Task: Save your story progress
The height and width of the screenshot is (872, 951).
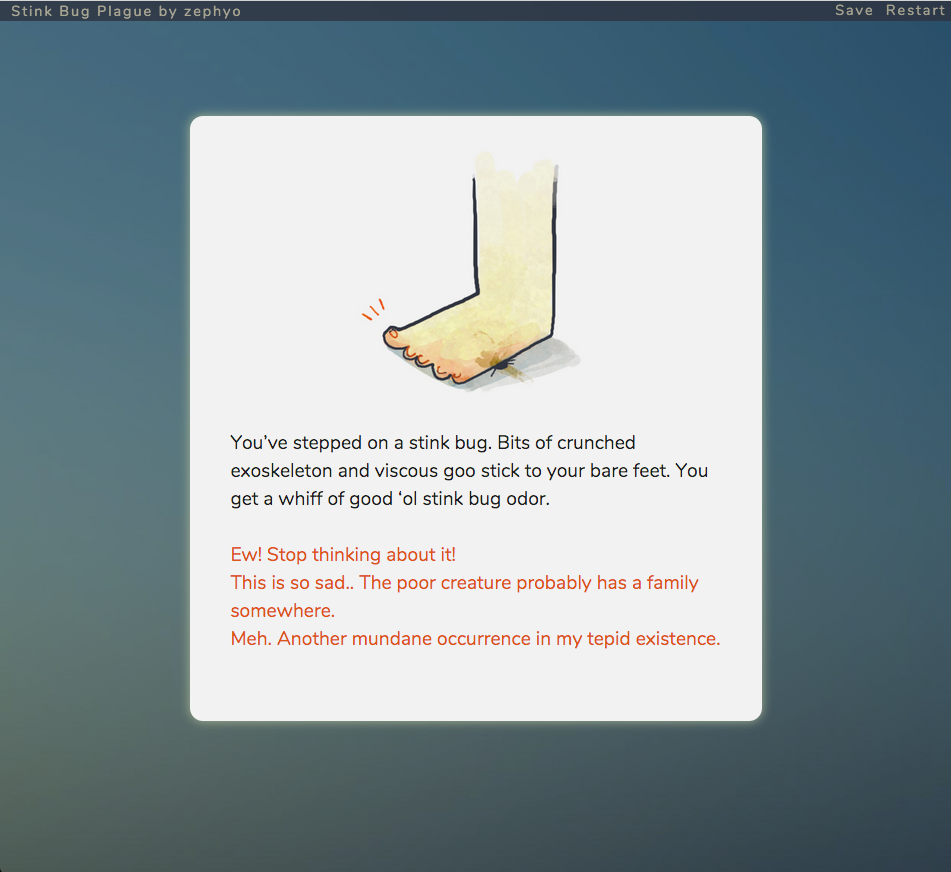Action: (x=854, y=10)
